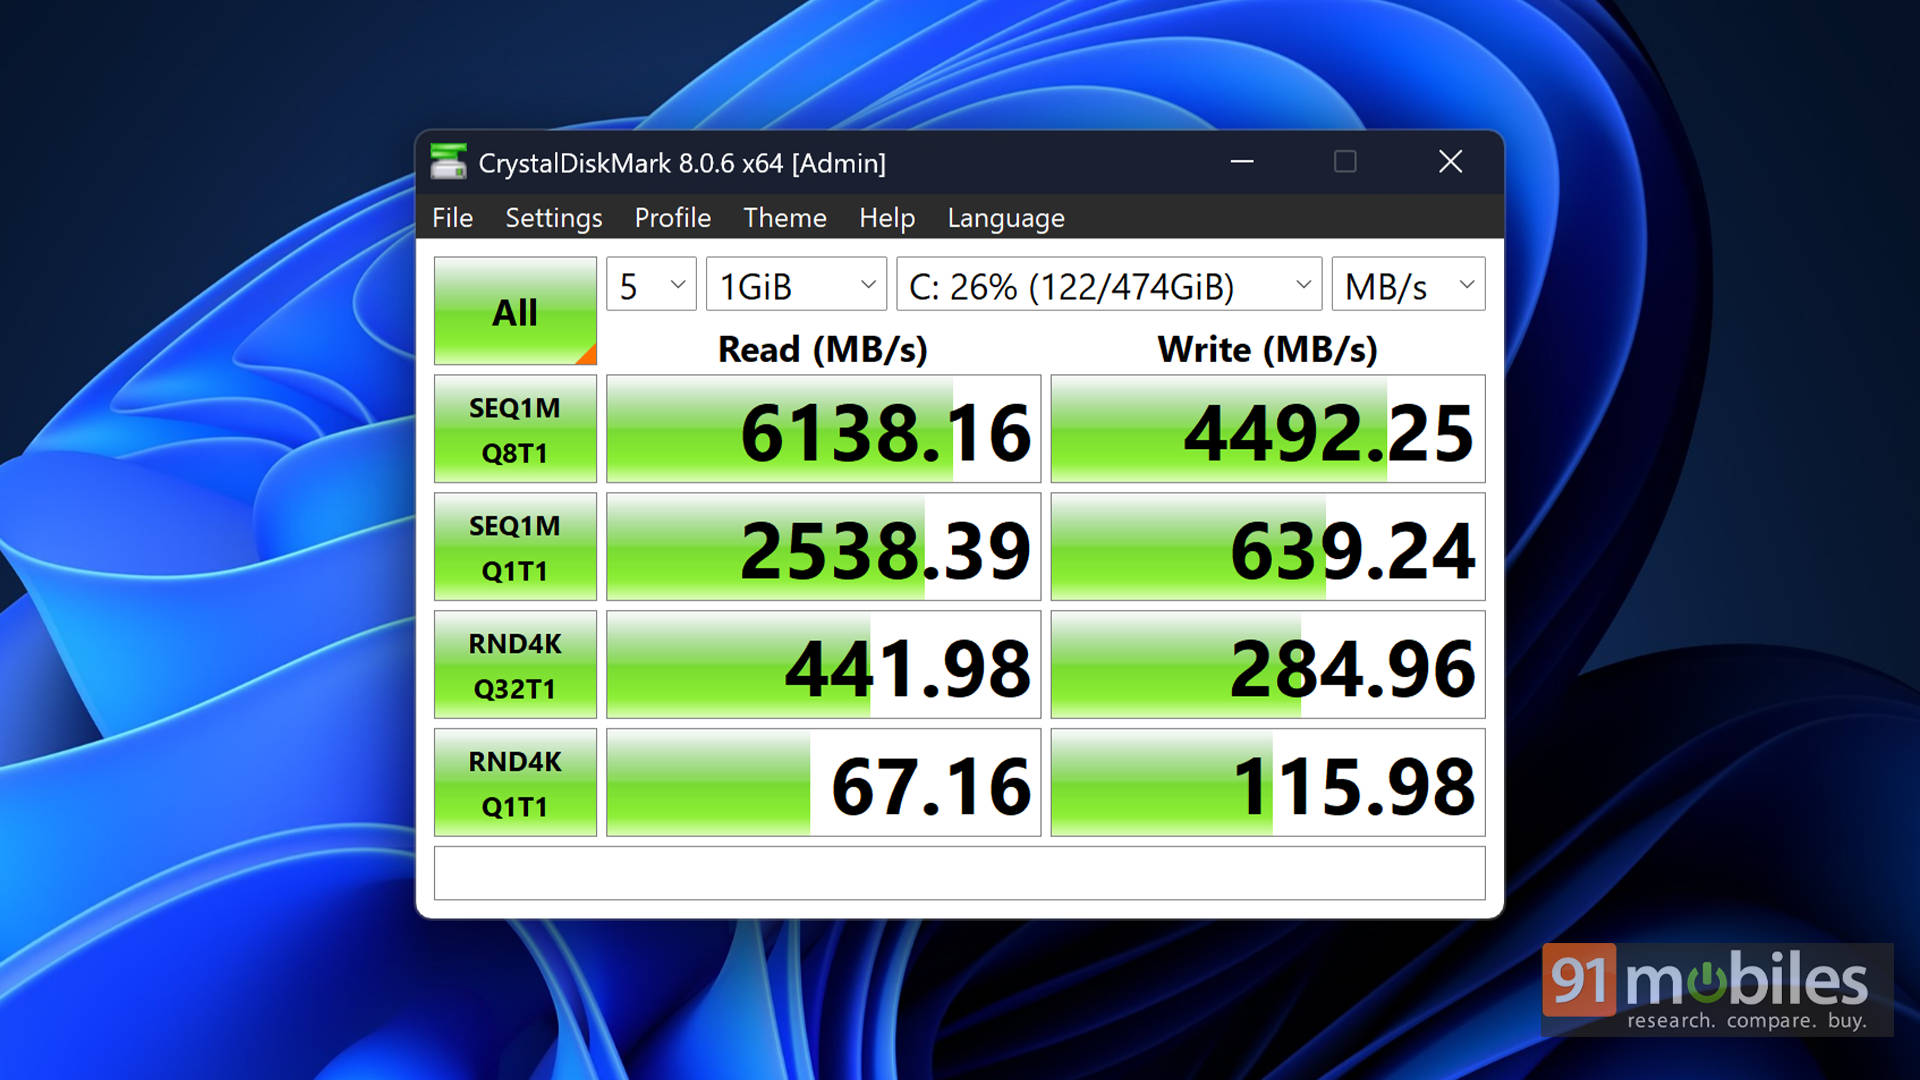Open the Settings menu

click(x=553, y=218)
